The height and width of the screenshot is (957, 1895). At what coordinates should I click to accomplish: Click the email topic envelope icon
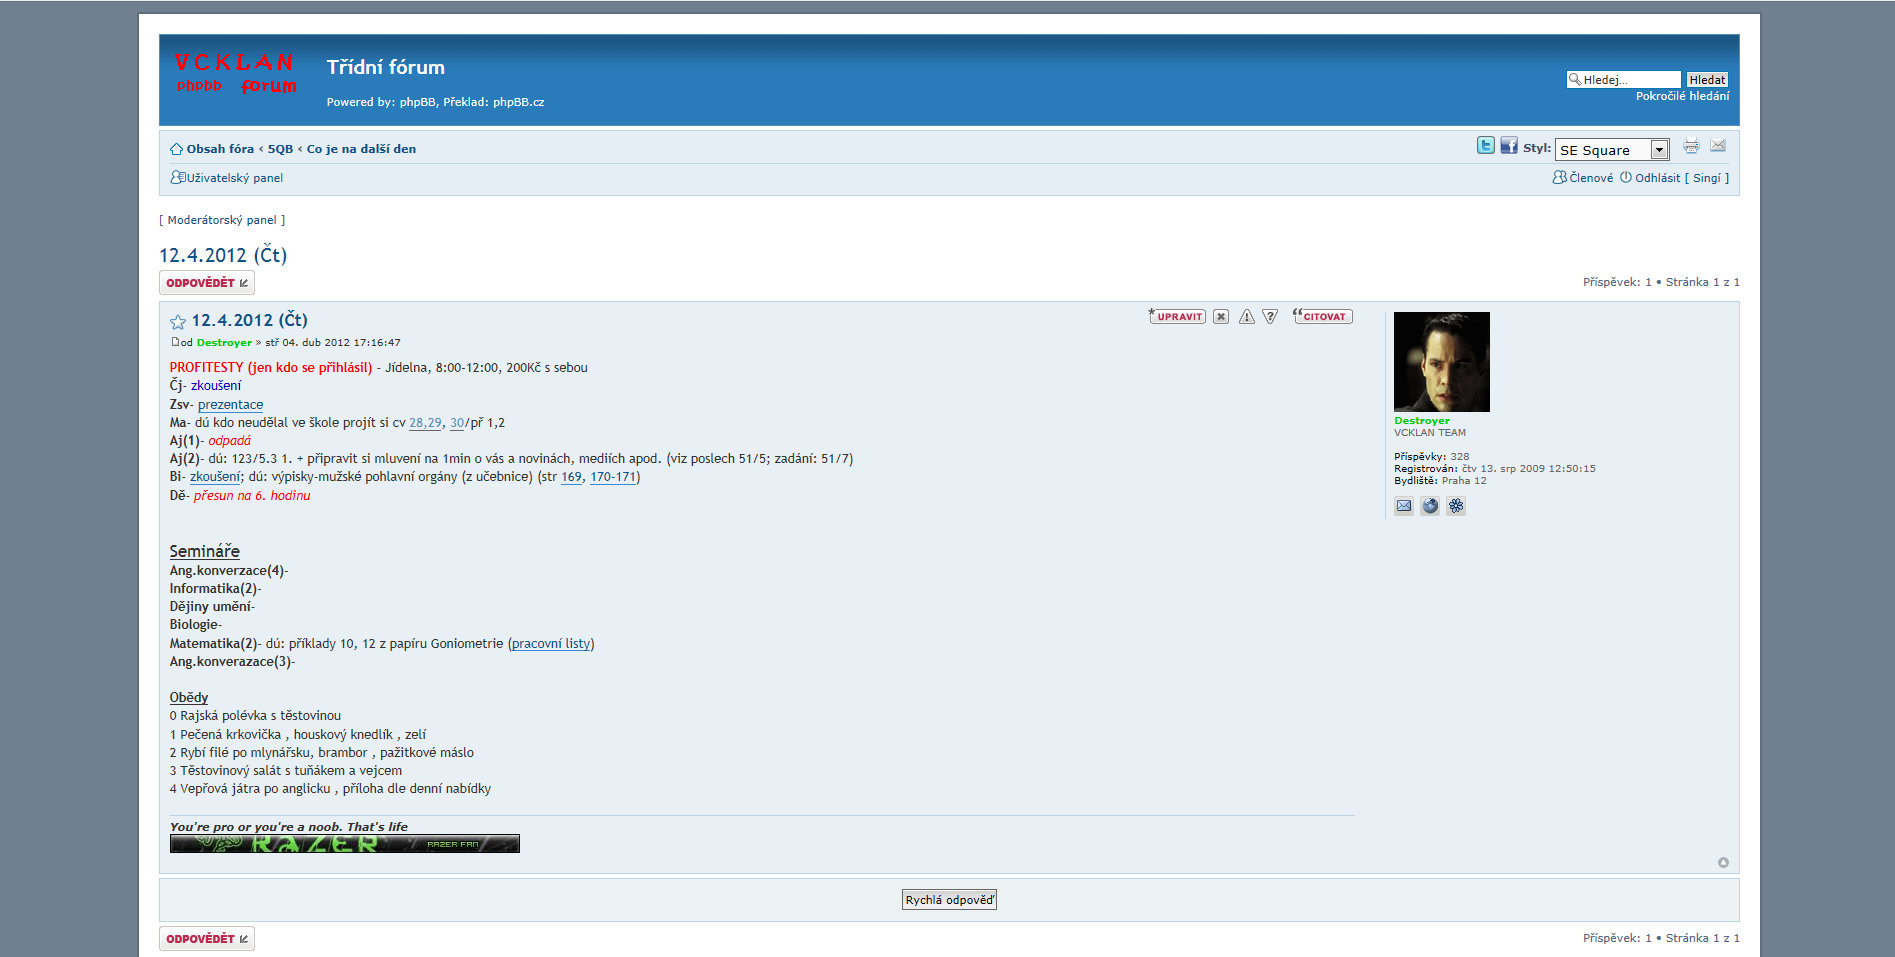1718,146
